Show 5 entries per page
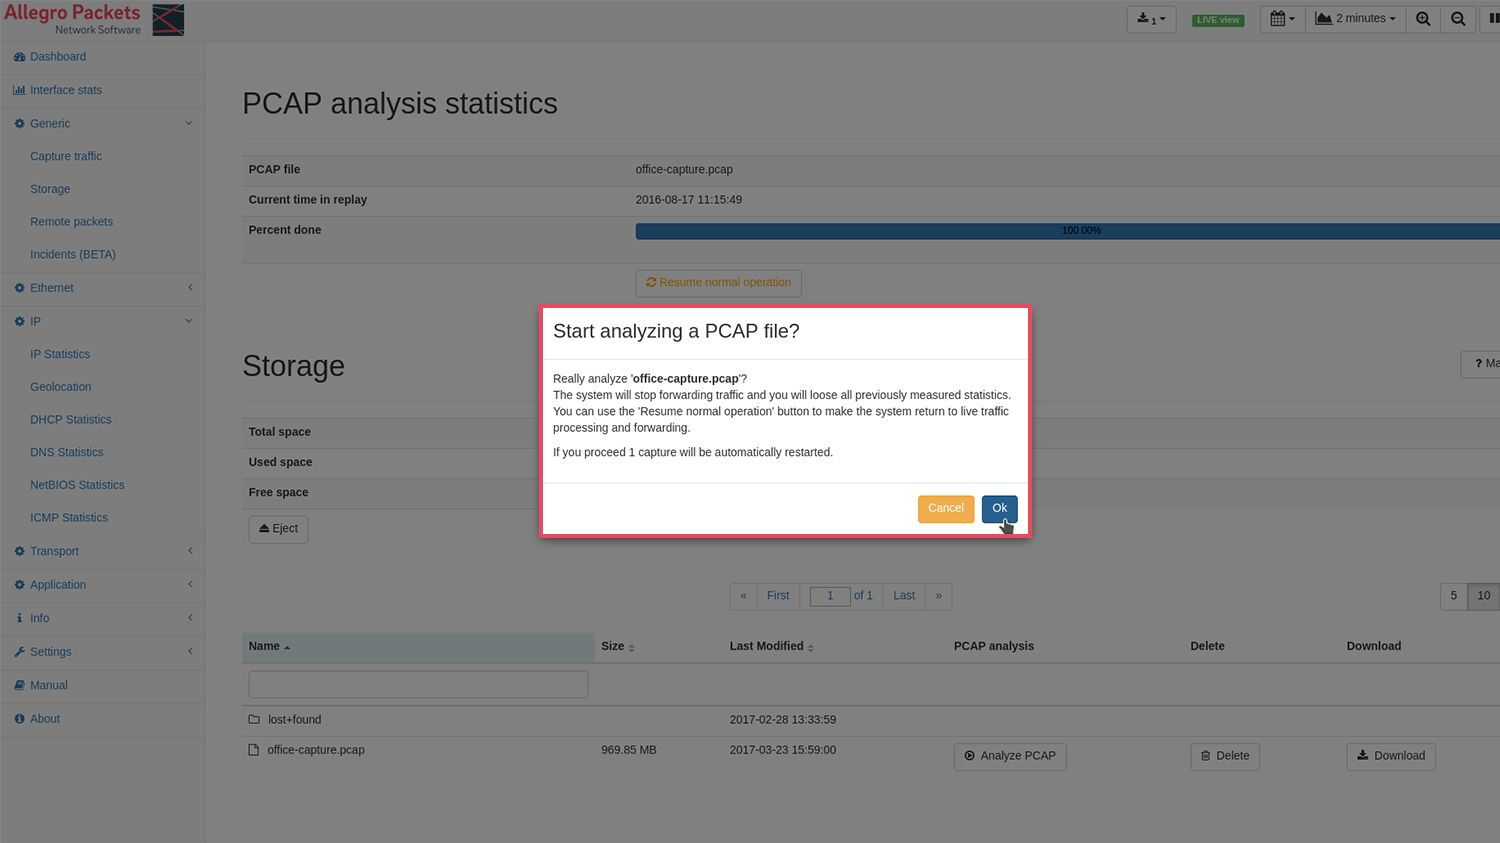The width and height of the screenshot is (1500, 843). [1453, 596]
